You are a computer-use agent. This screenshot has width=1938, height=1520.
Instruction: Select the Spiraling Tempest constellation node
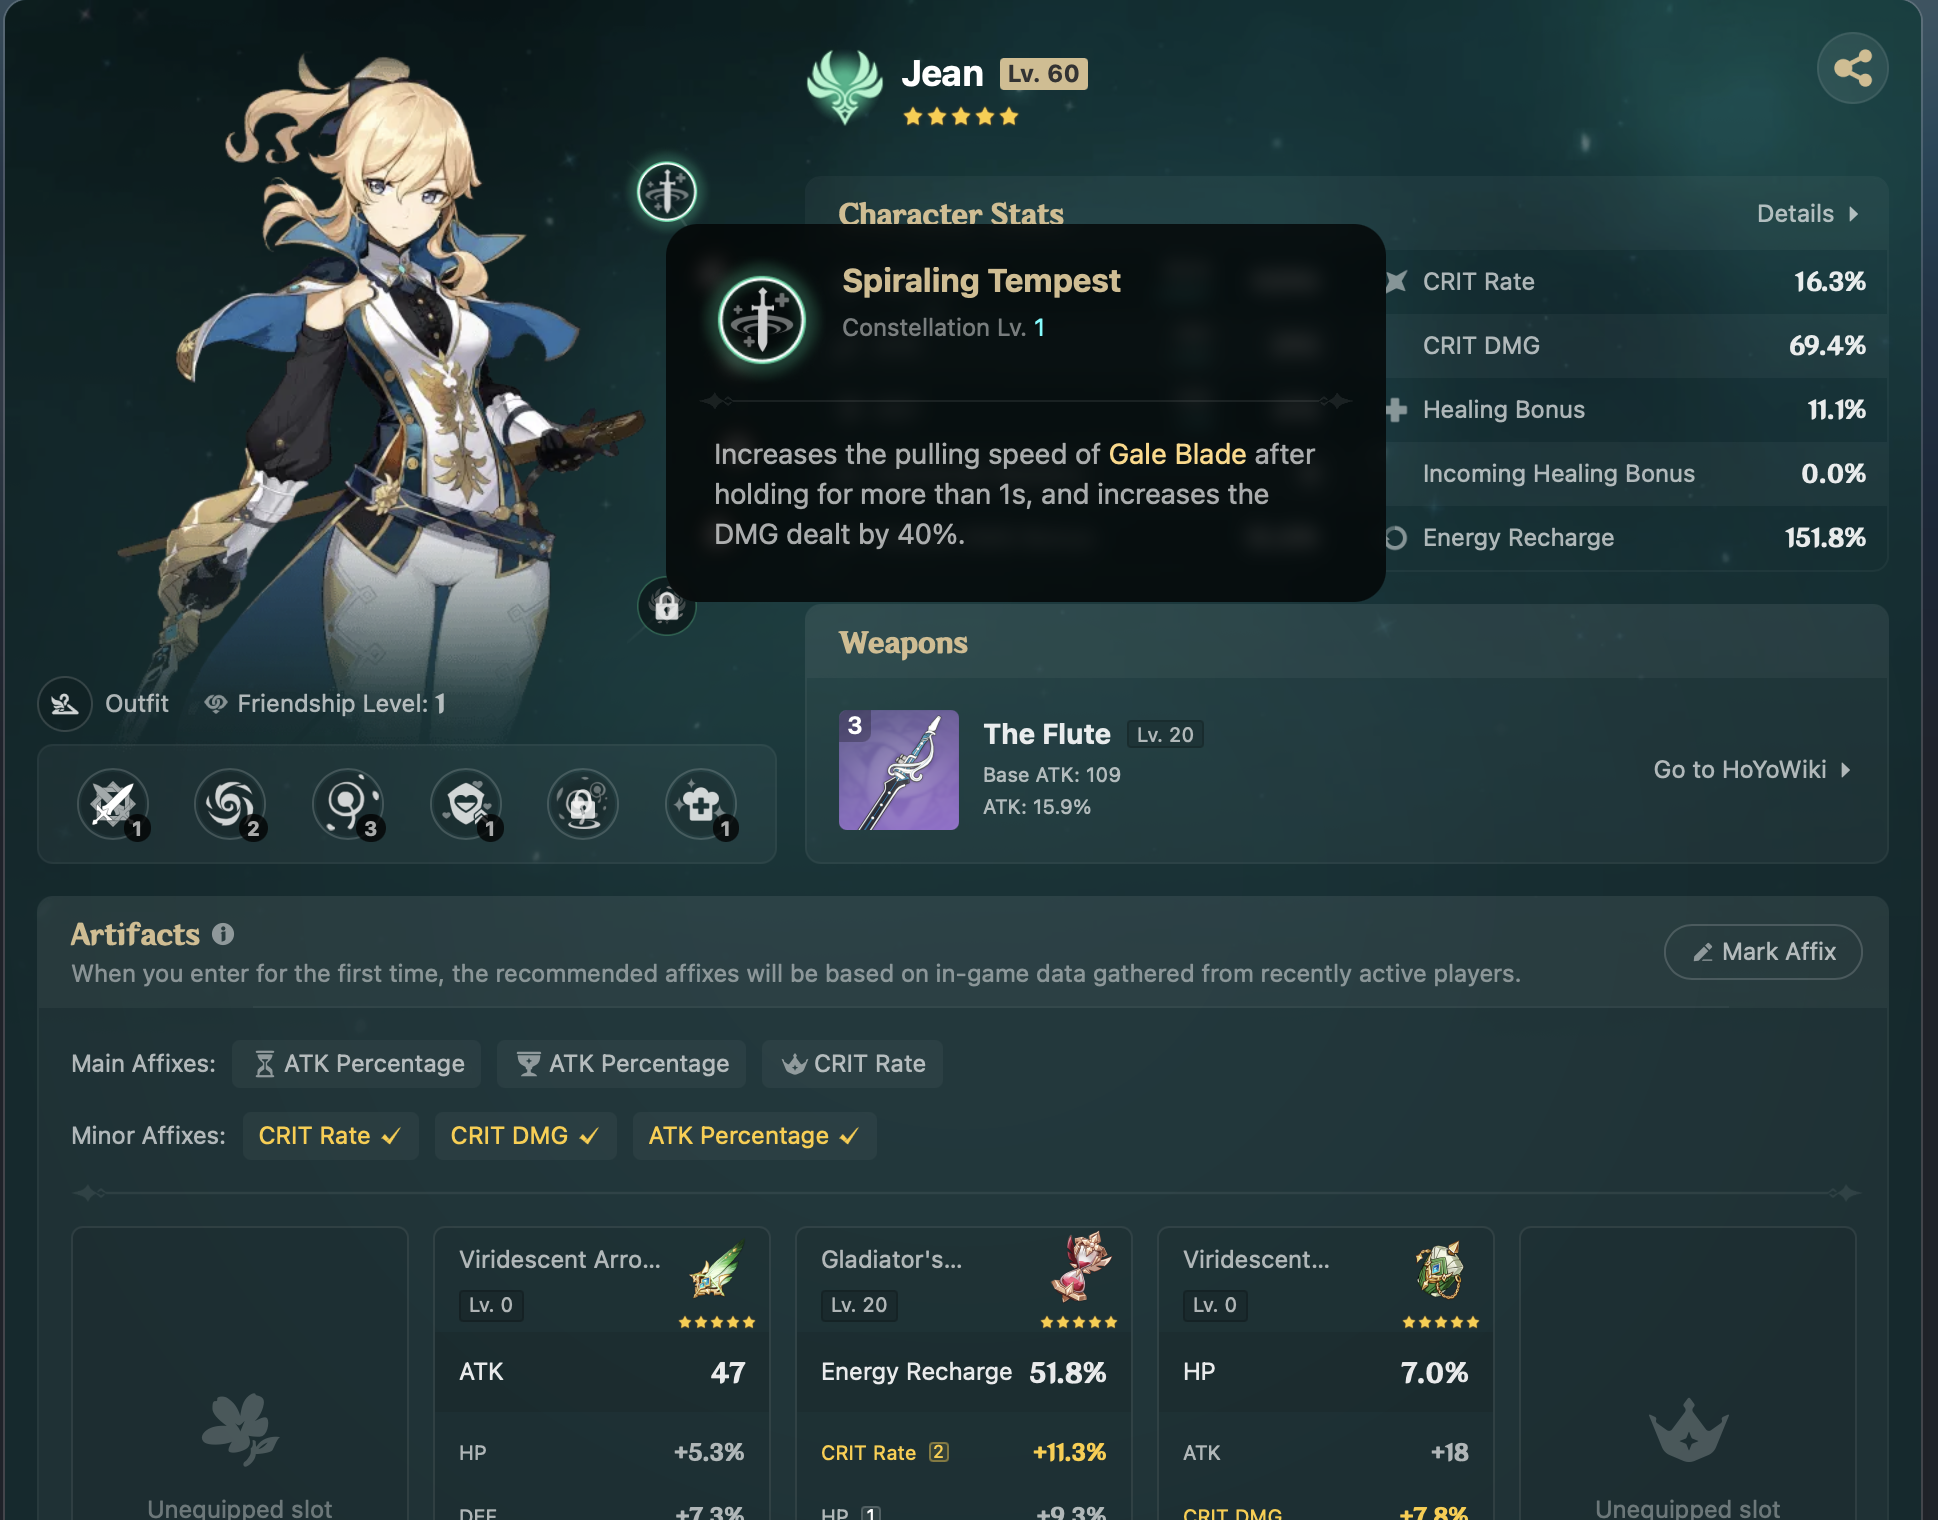tap(667, 191)
